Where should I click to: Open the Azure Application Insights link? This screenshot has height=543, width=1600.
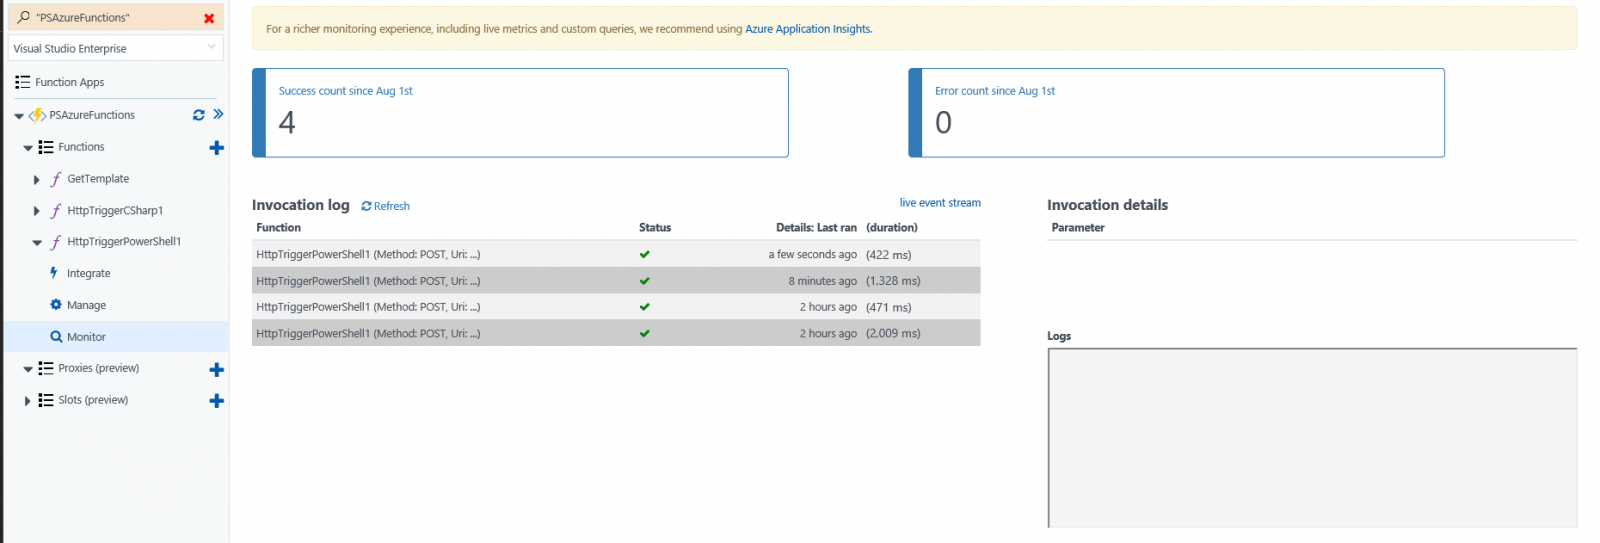click(808, 29)
